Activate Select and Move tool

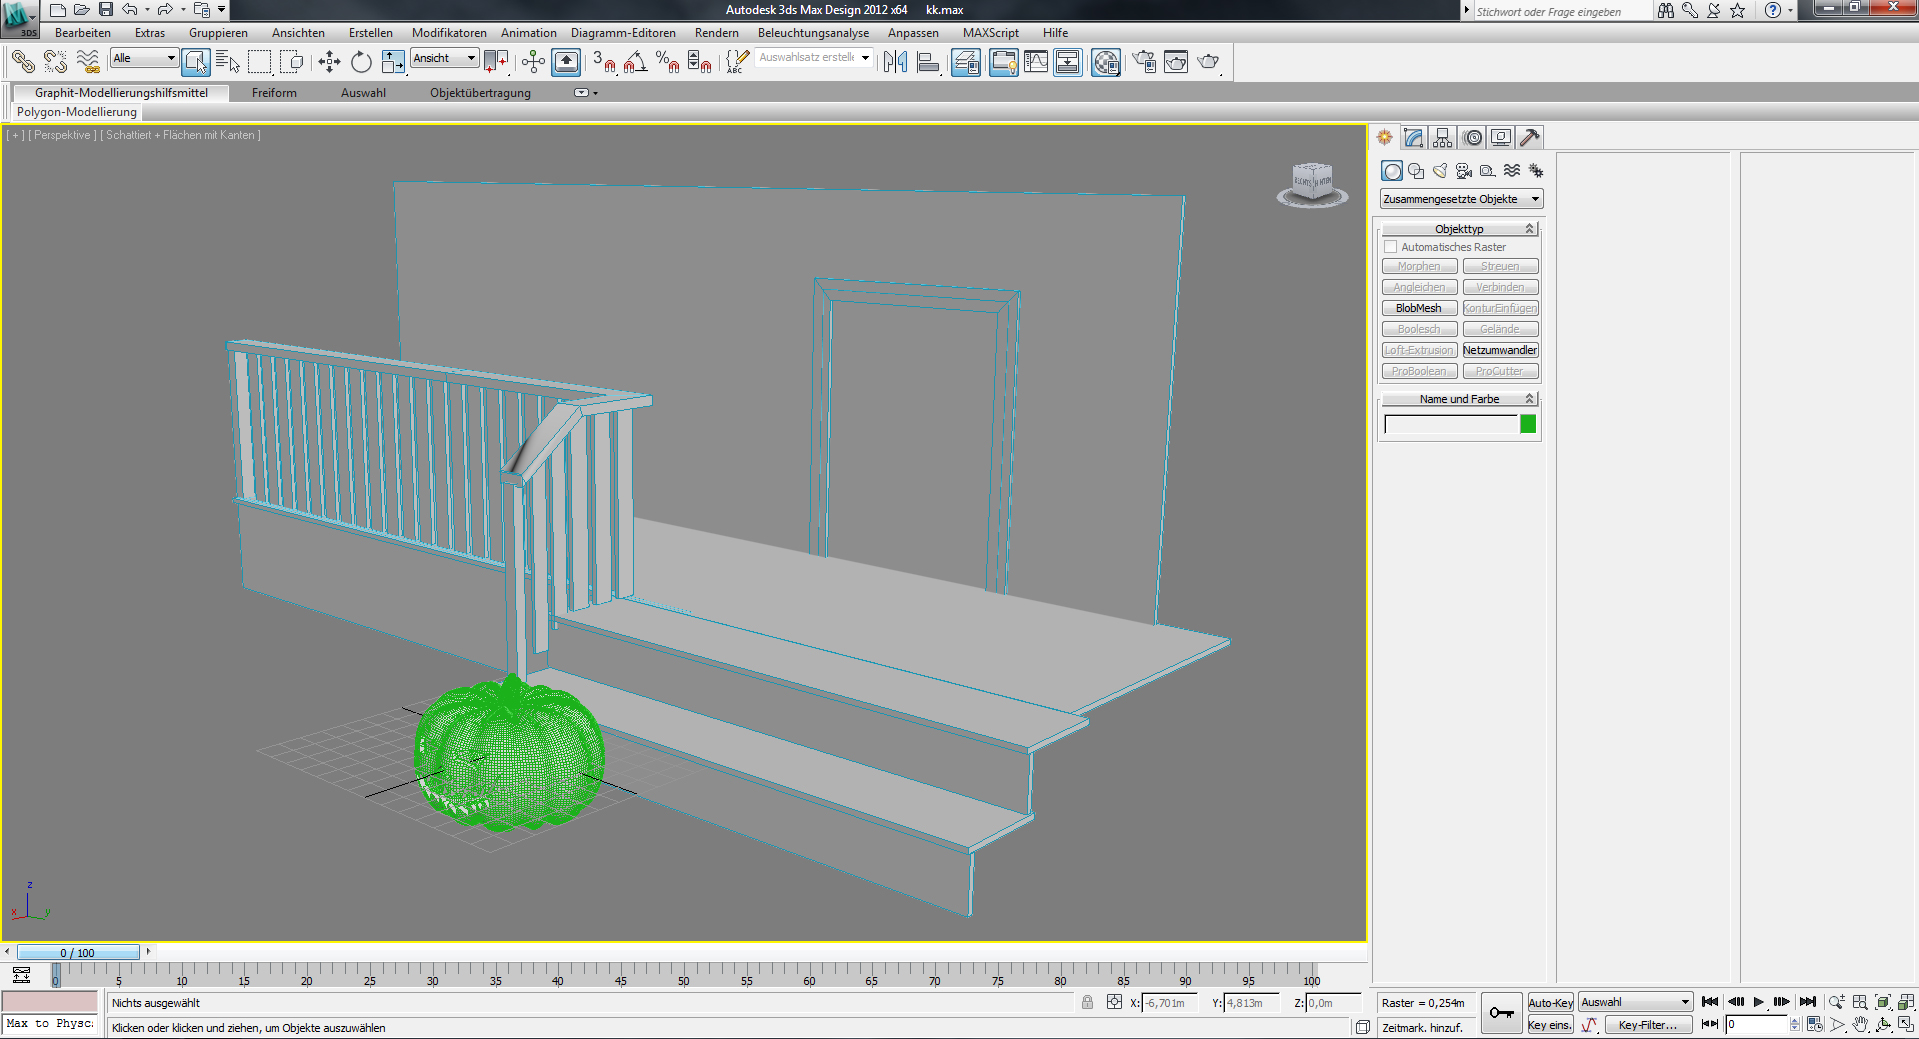coord(329,62)
